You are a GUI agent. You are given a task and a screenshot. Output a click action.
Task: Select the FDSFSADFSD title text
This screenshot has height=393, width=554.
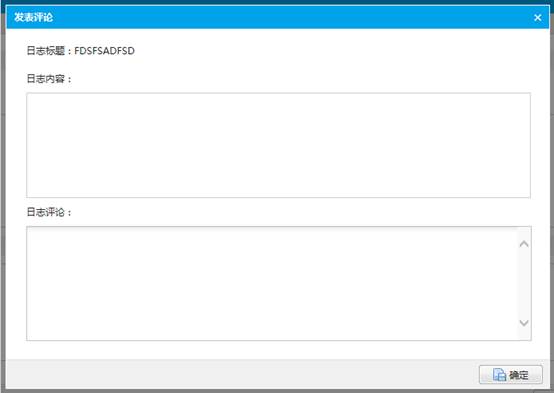[x=104, y=51]
